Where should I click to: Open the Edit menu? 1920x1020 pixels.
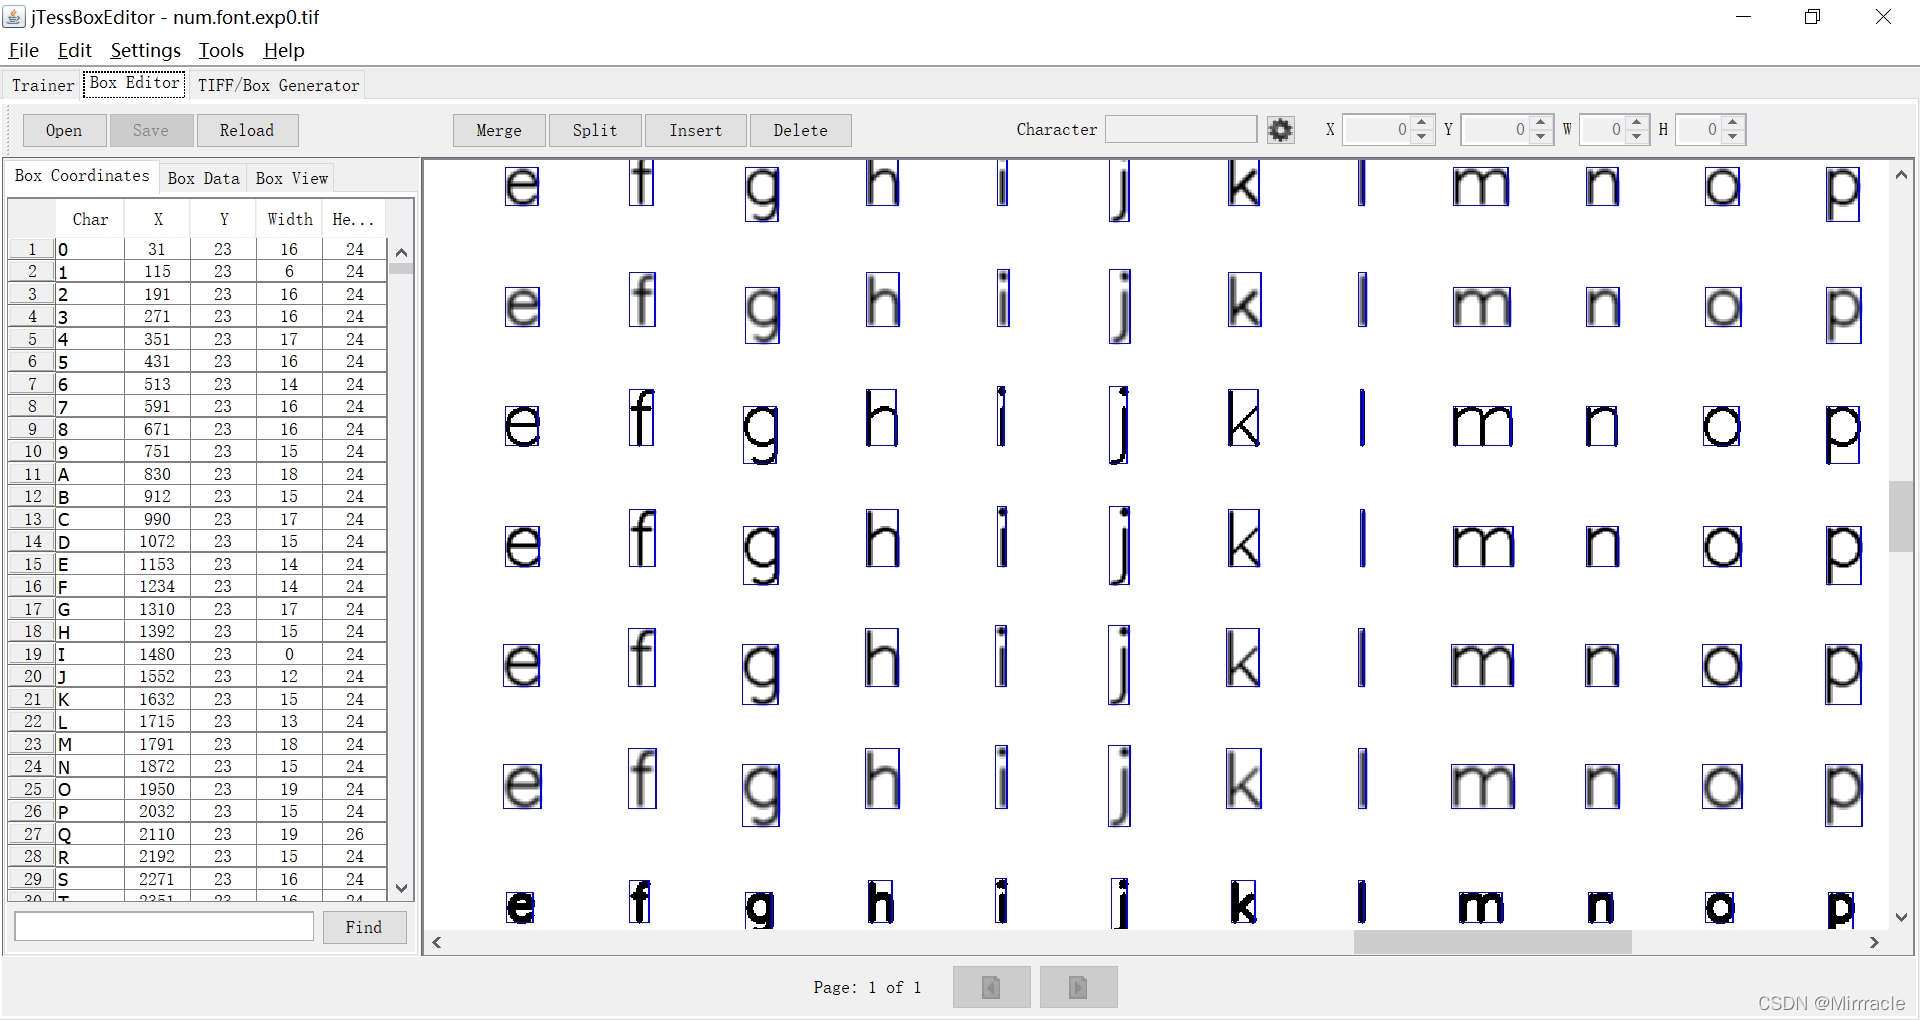pyautogui.click(x=74, y=50)
